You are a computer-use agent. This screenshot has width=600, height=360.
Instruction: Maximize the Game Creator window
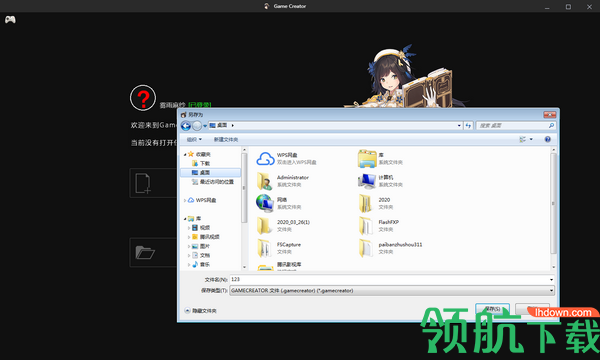[568, 7]
